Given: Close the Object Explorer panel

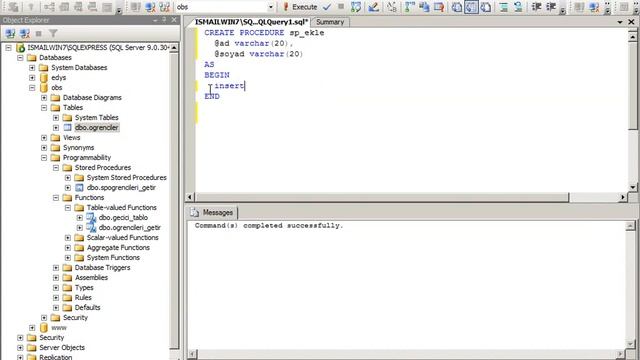Looking at the screenshot, I should [x=174, y=20].
